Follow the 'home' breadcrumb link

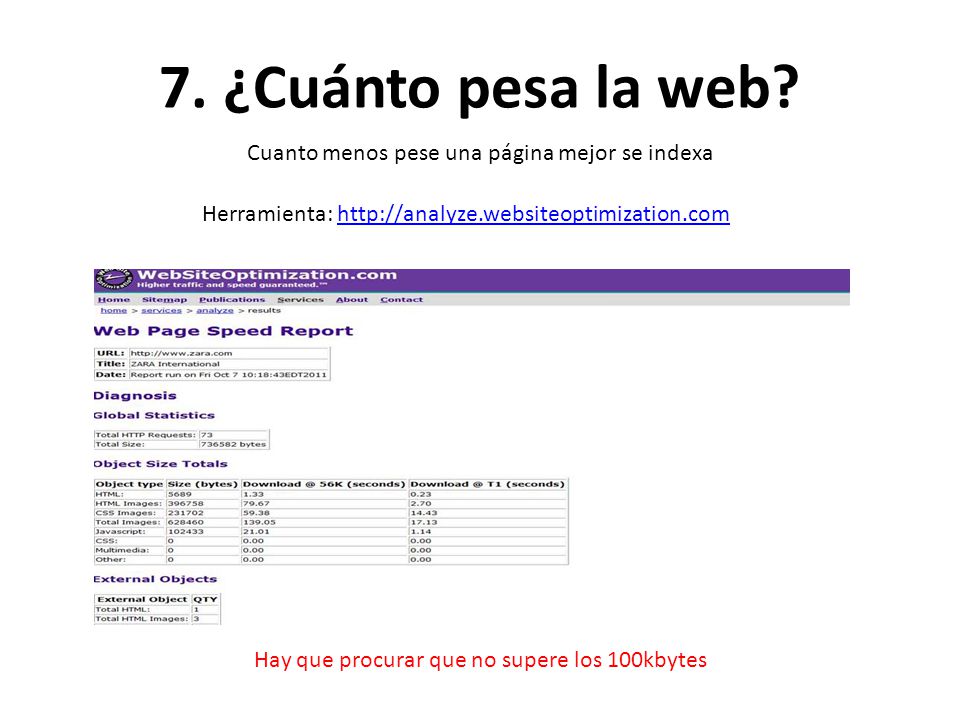tap(114, 310)
